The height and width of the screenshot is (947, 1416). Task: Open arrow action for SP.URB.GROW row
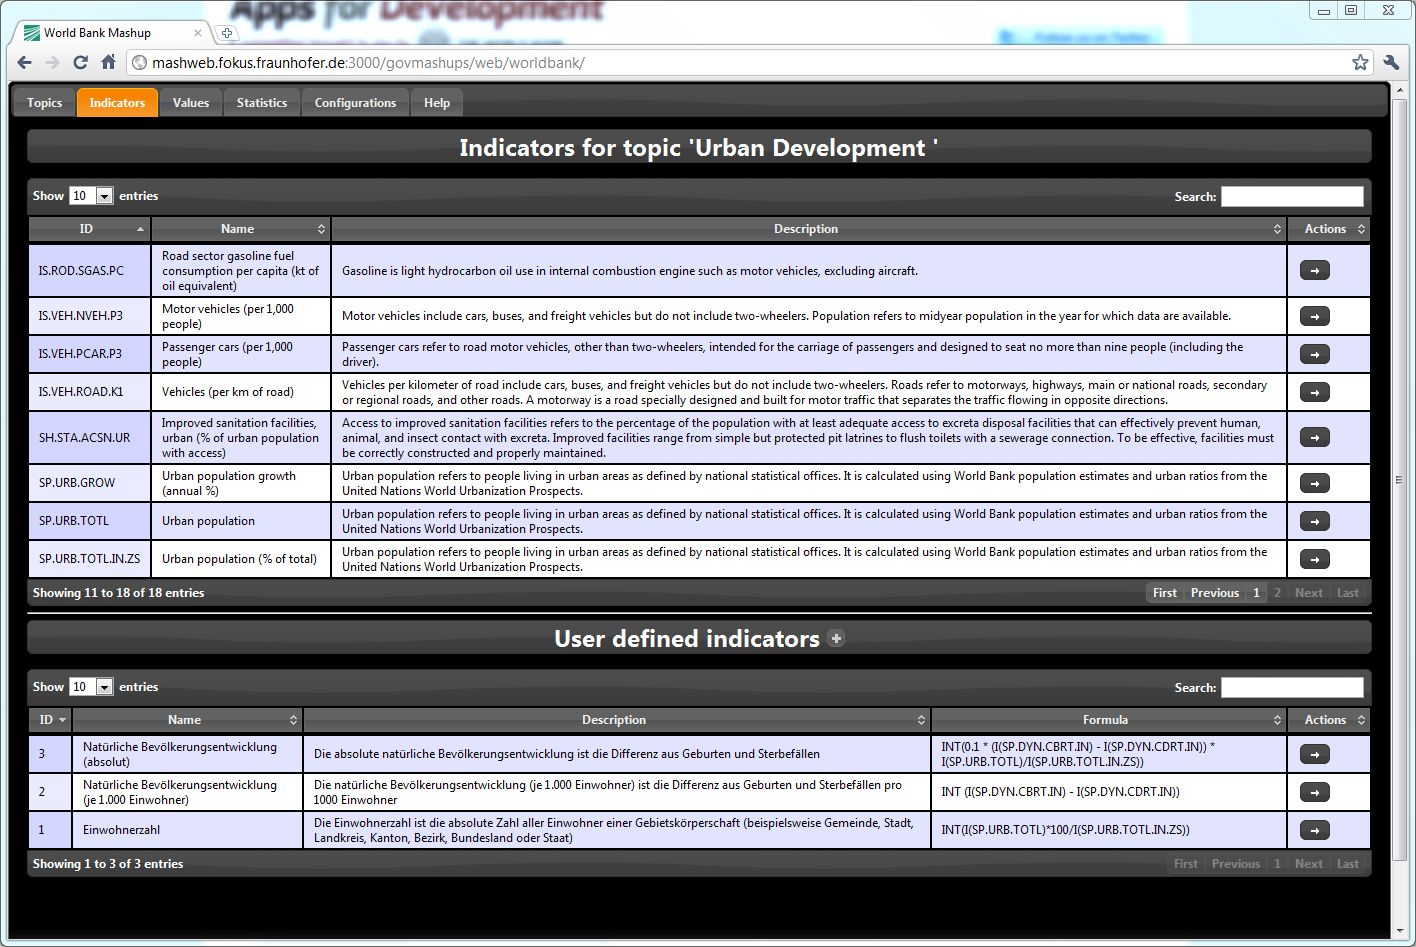tap(1314, 483)
